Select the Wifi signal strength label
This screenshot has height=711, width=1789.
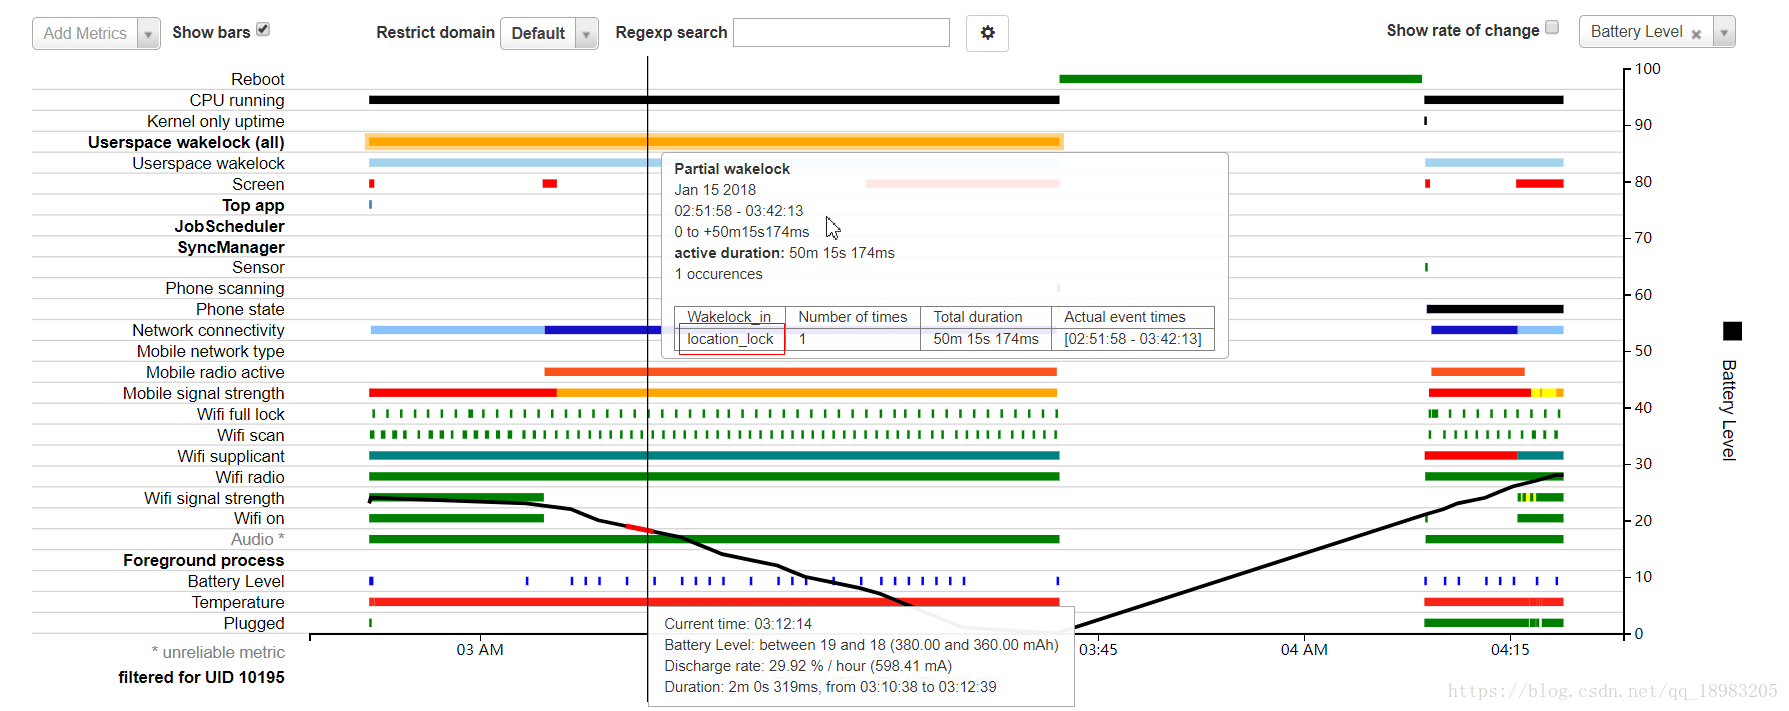pyautogui.click(x=214, y=498)
